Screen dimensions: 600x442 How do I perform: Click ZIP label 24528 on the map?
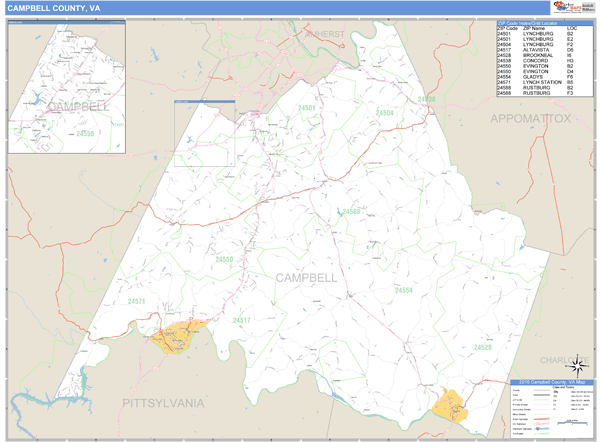pyautogui.click(x=483, y=347)
